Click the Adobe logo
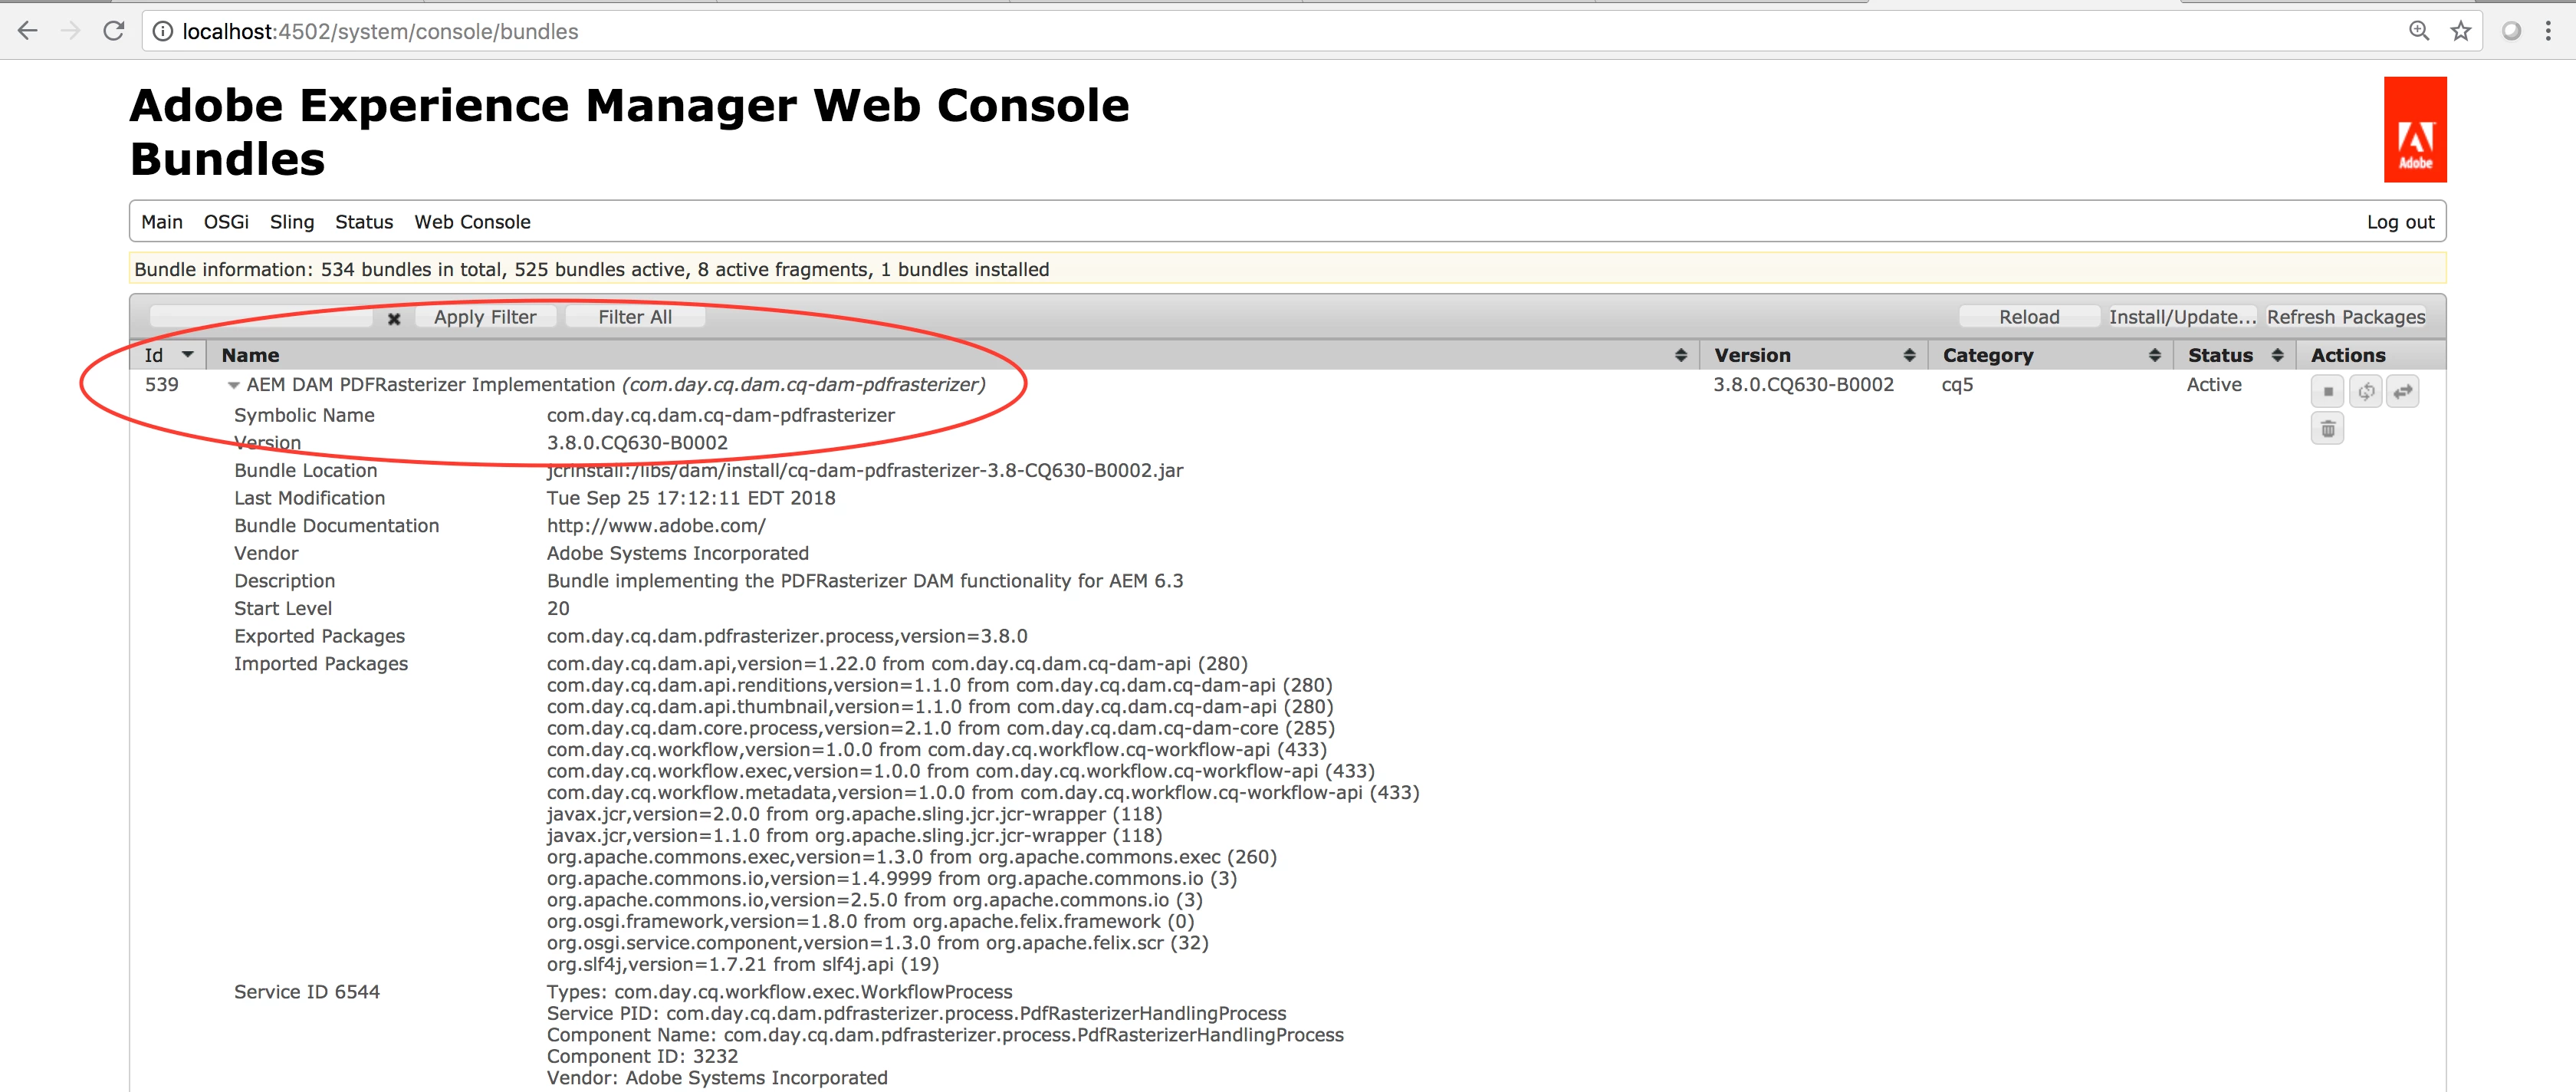Screen dimensions: 2576x1092 2414,130
